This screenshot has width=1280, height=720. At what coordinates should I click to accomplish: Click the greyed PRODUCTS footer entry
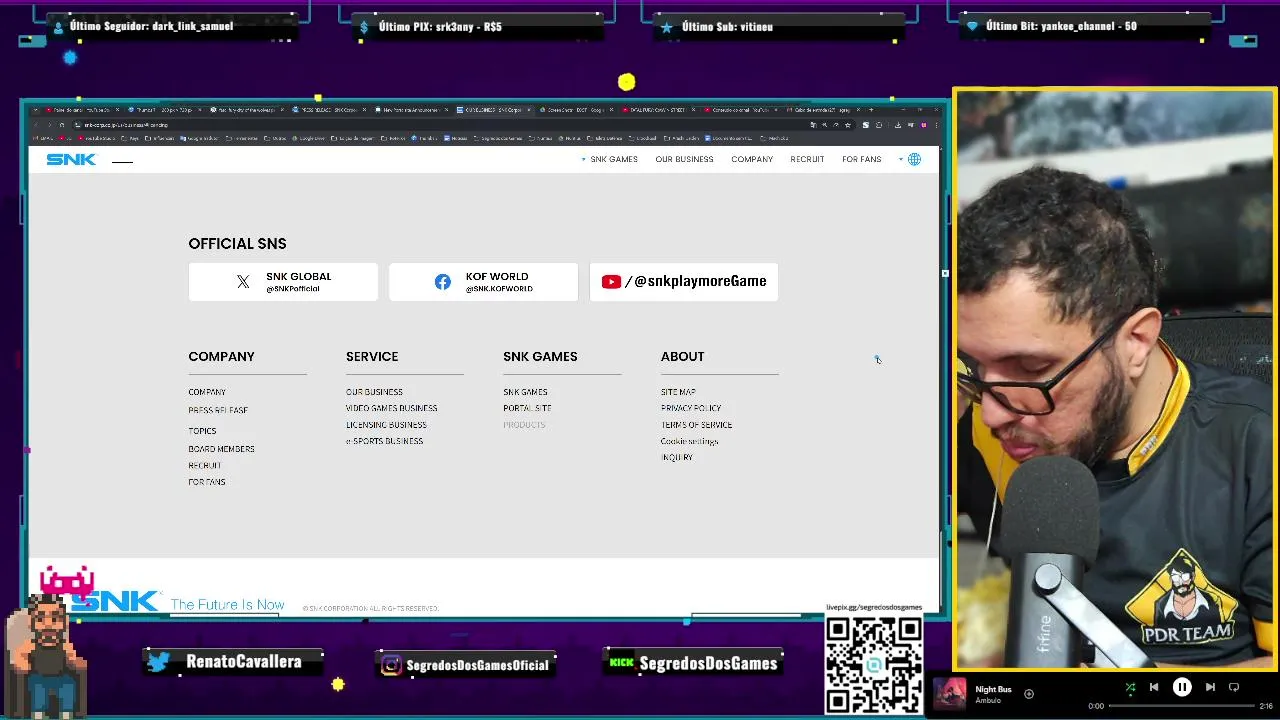click(x=524, y=425)
